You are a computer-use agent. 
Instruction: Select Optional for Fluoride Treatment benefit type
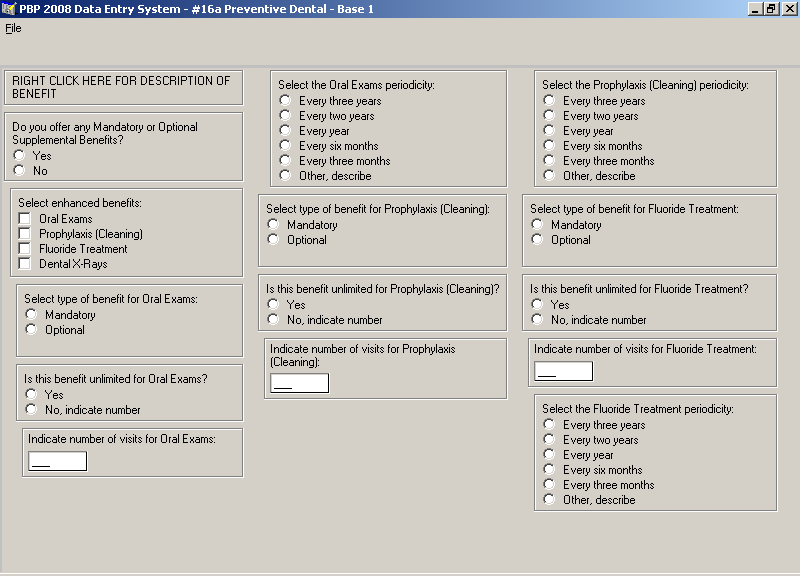point(537,239)
